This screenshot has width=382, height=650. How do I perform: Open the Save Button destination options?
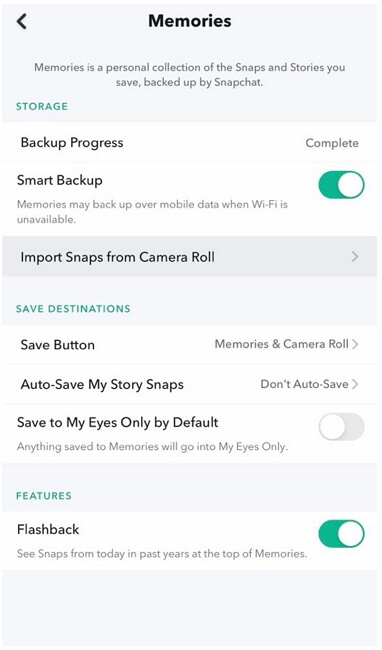190,344
